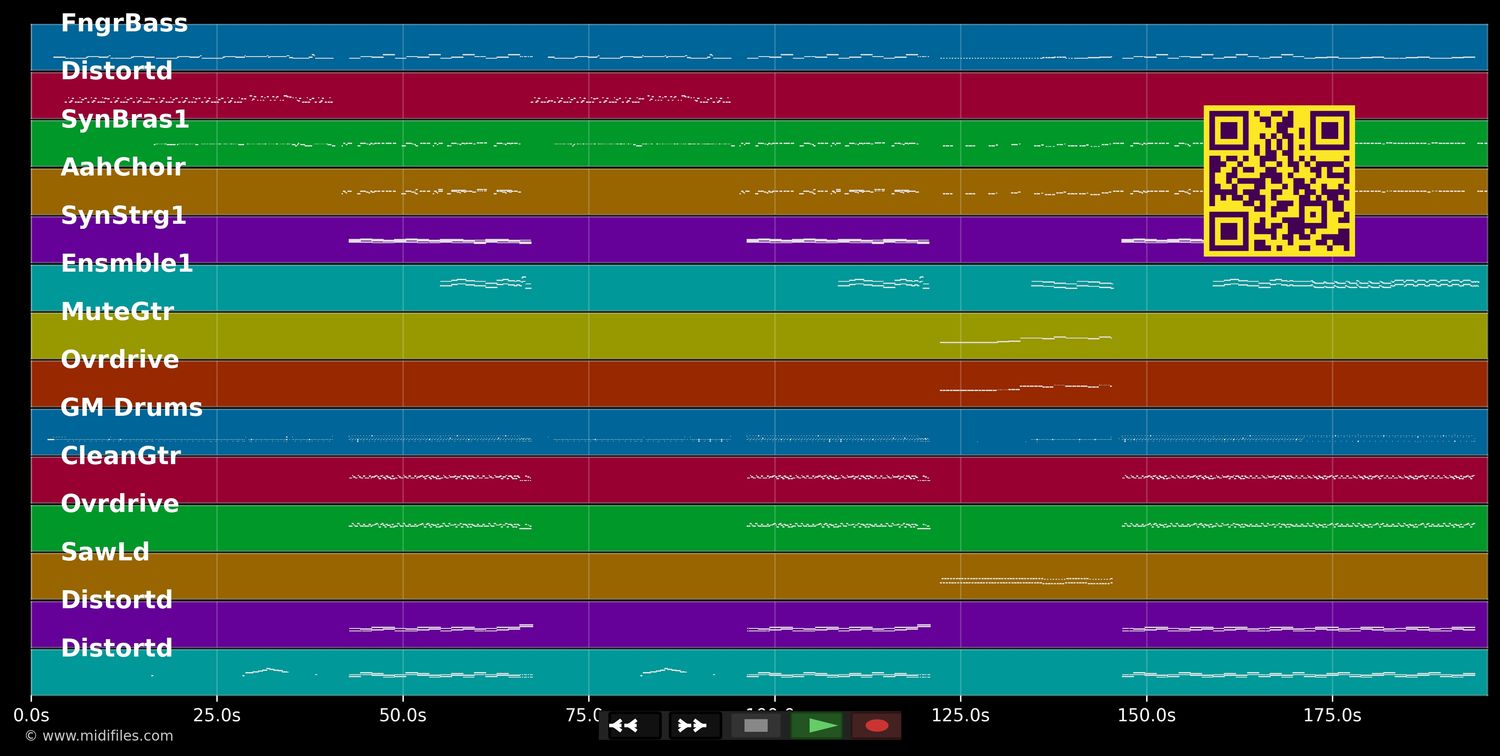
Task: Click the 175.0s time axis label
Action: [x=1332, y=716]
